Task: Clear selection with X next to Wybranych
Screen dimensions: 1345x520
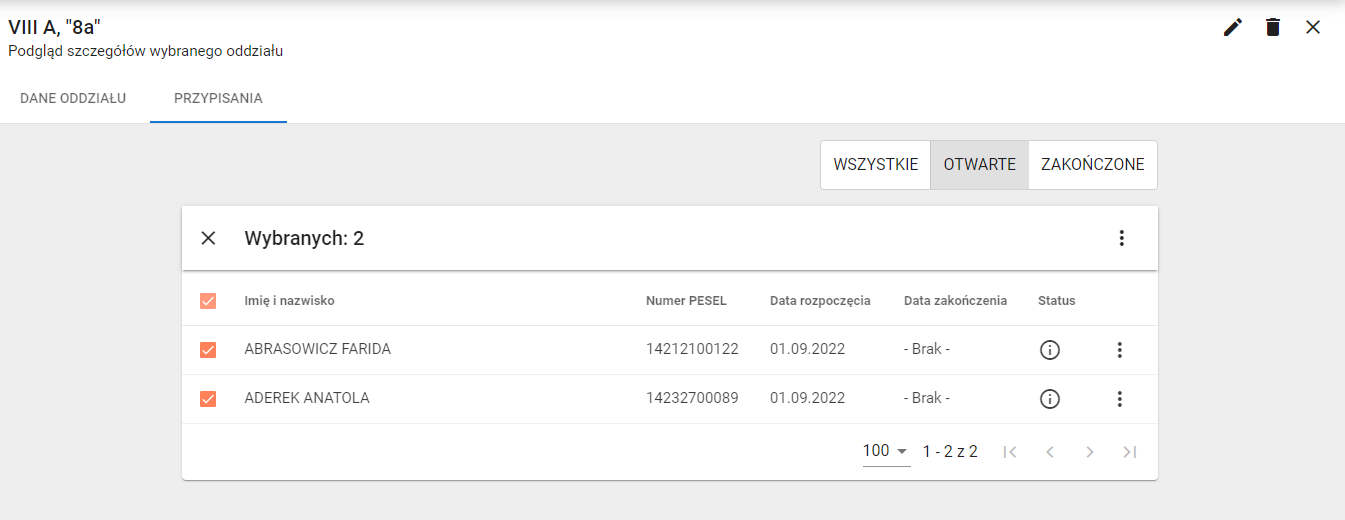Action: point(208,238)
